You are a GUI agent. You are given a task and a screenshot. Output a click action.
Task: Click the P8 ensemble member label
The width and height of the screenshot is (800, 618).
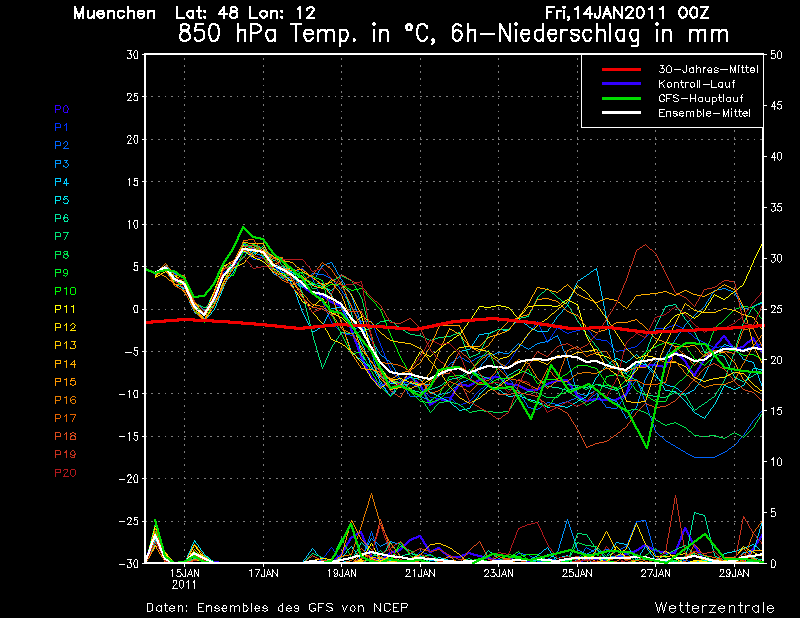pyautogui.click(x=62, y=255)
